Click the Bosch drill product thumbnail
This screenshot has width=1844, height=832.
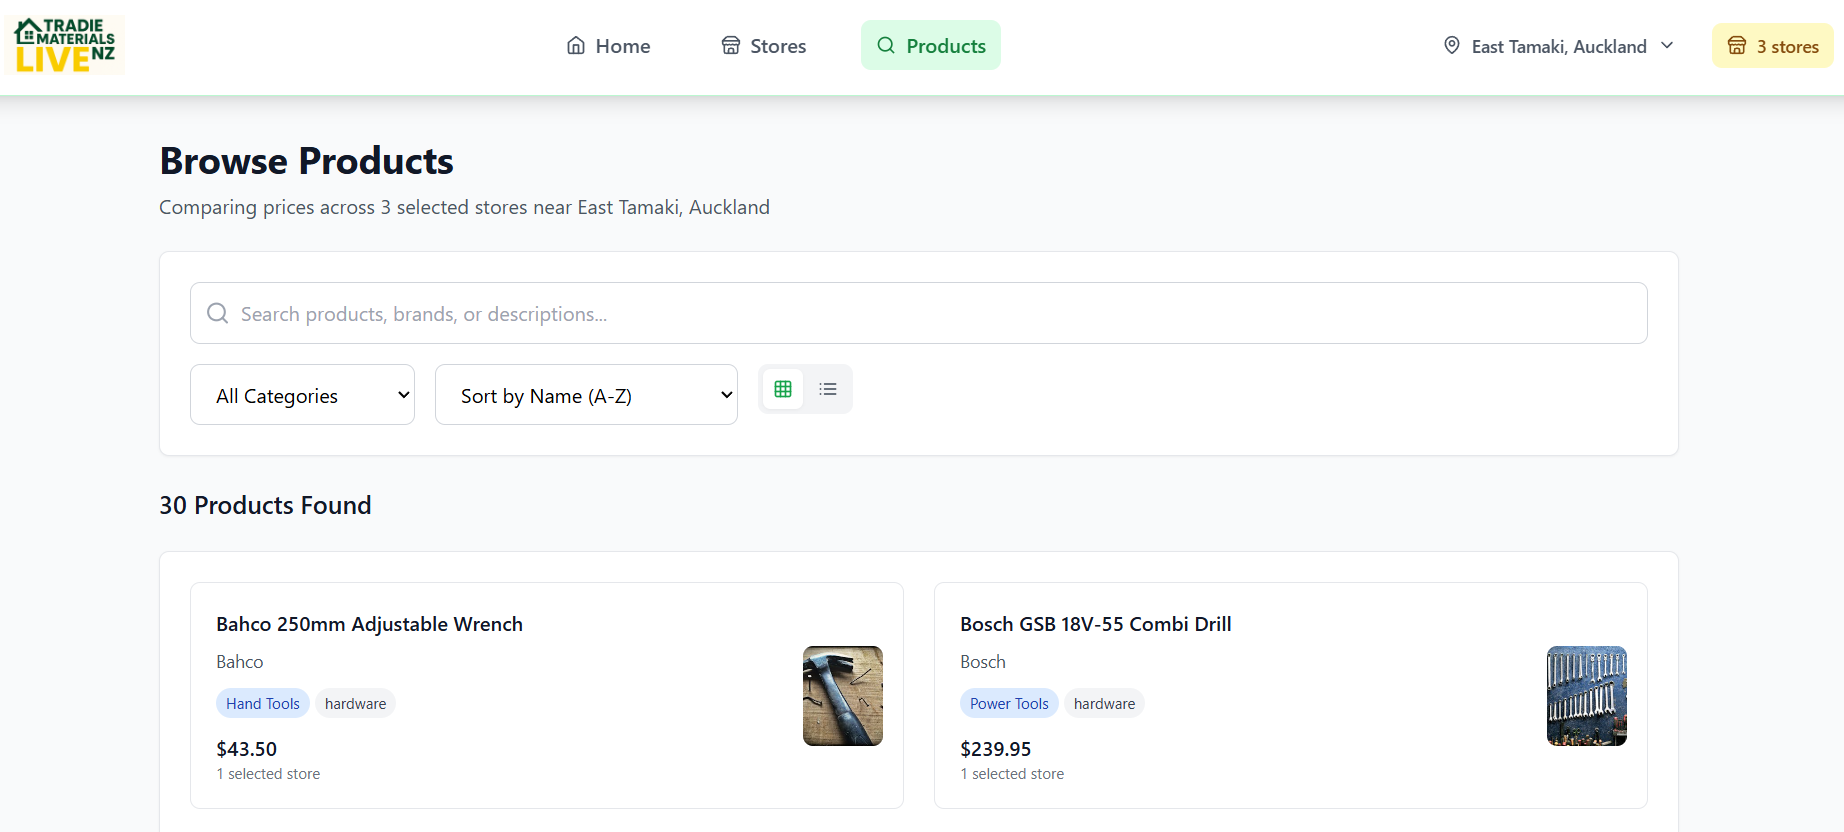click(1587, 696)
